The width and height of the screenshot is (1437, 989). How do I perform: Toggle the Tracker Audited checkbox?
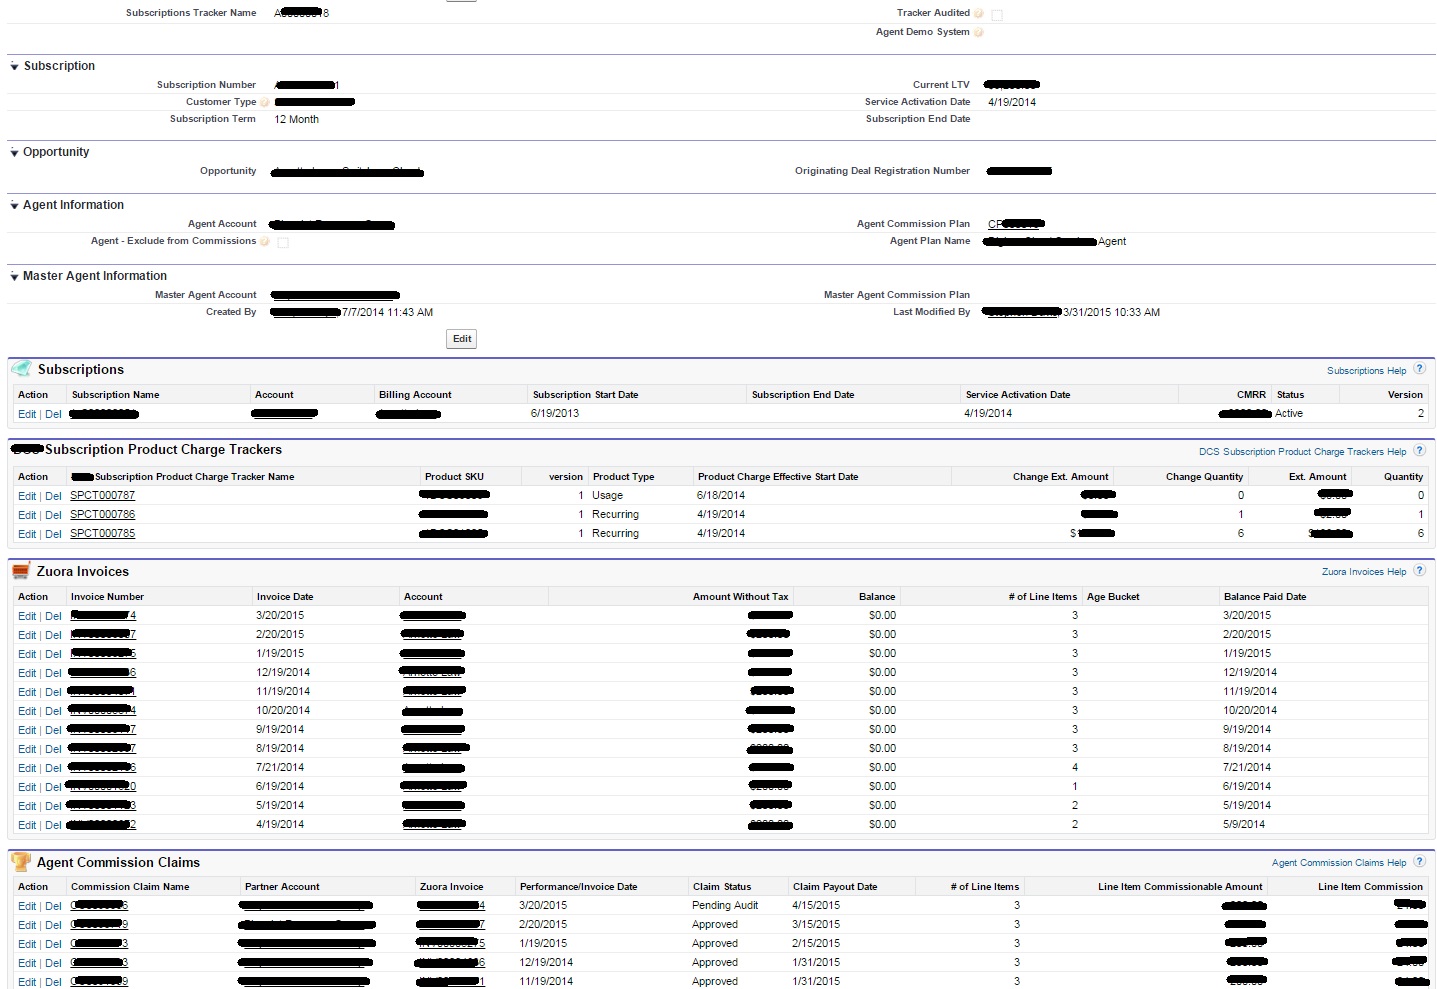point(997,14)
